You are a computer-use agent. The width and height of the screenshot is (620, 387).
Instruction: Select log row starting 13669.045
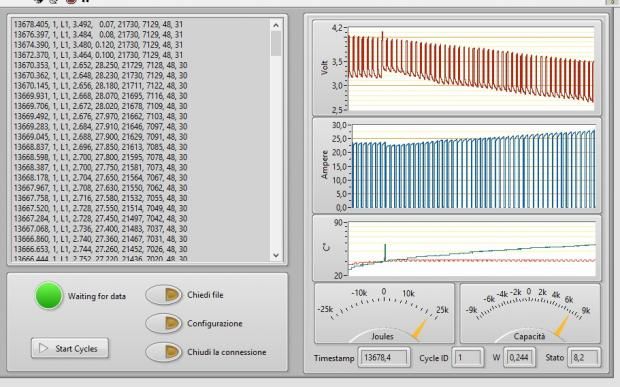pos(100,137)
